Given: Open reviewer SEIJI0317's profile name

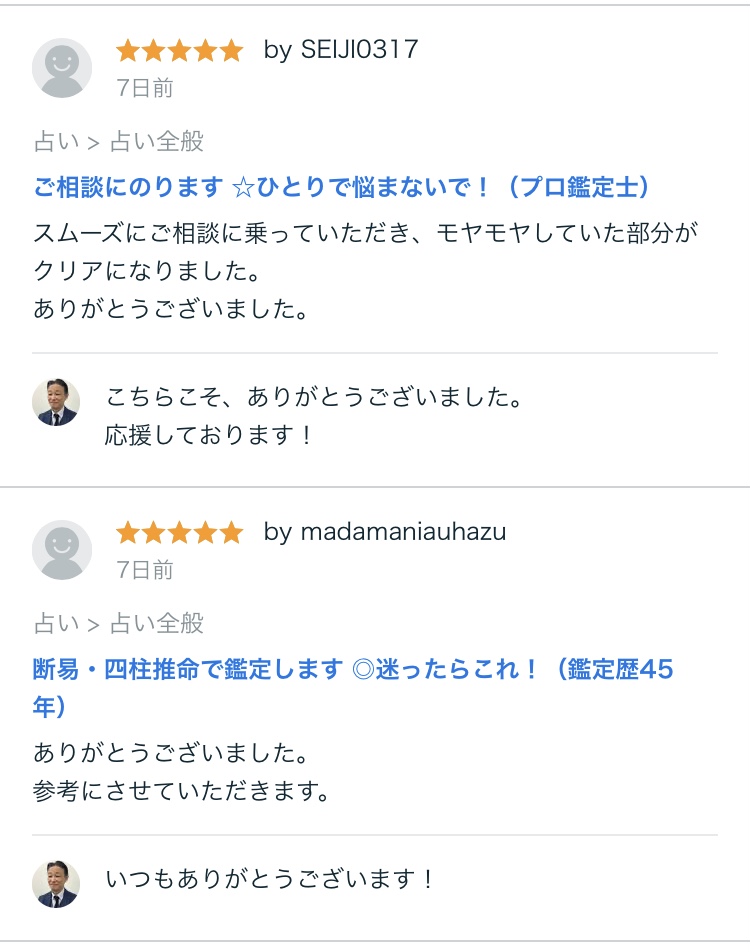Looking at the screenshot, I should pos(341,50).
